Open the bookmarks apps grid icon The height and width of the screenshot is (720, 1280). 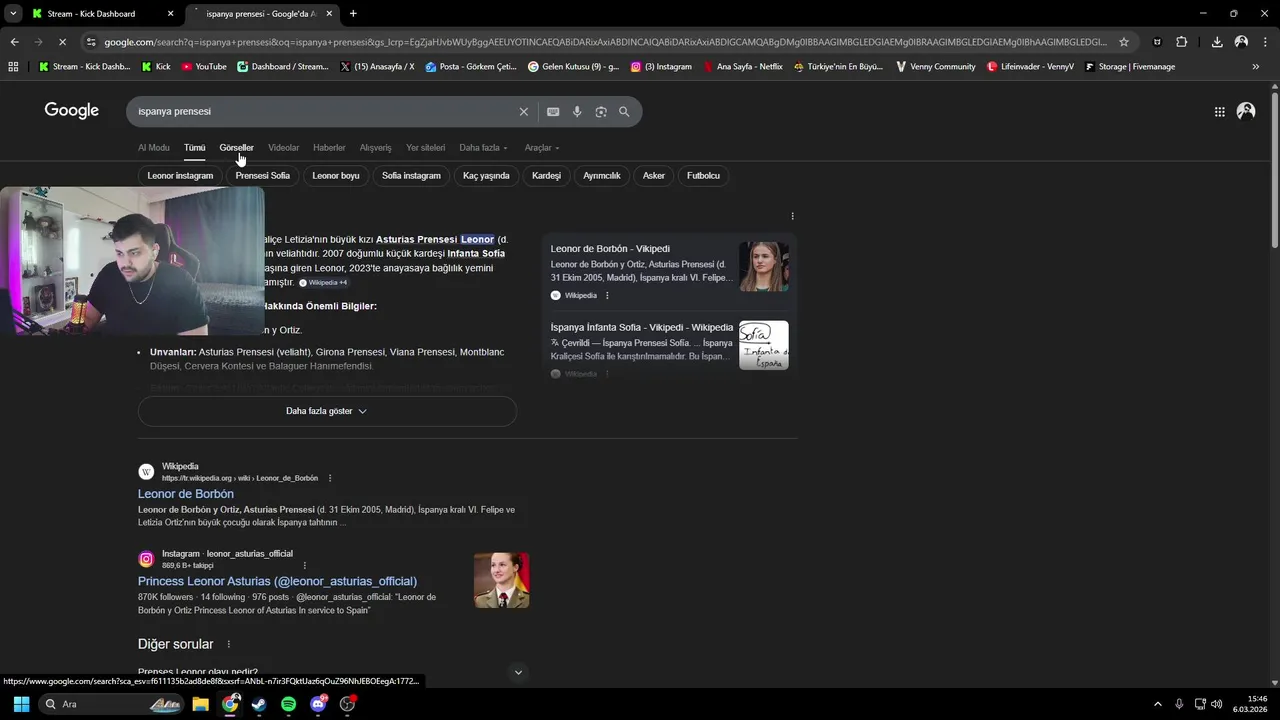tap(13, 67)
